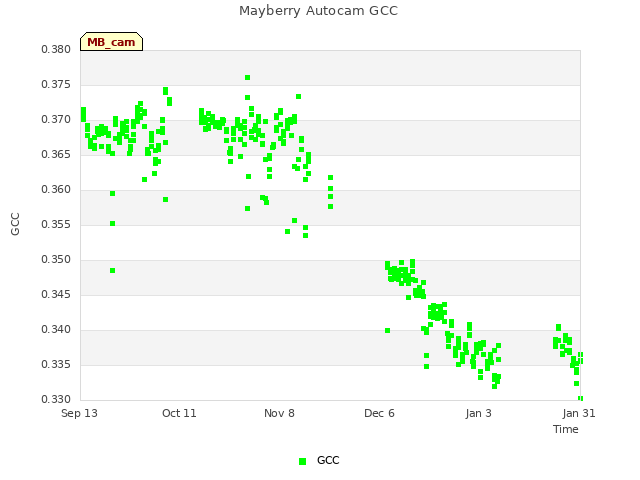Click the Sep 13 x-axis label
This screenshot has height=480, width=640.
[79, 413]
